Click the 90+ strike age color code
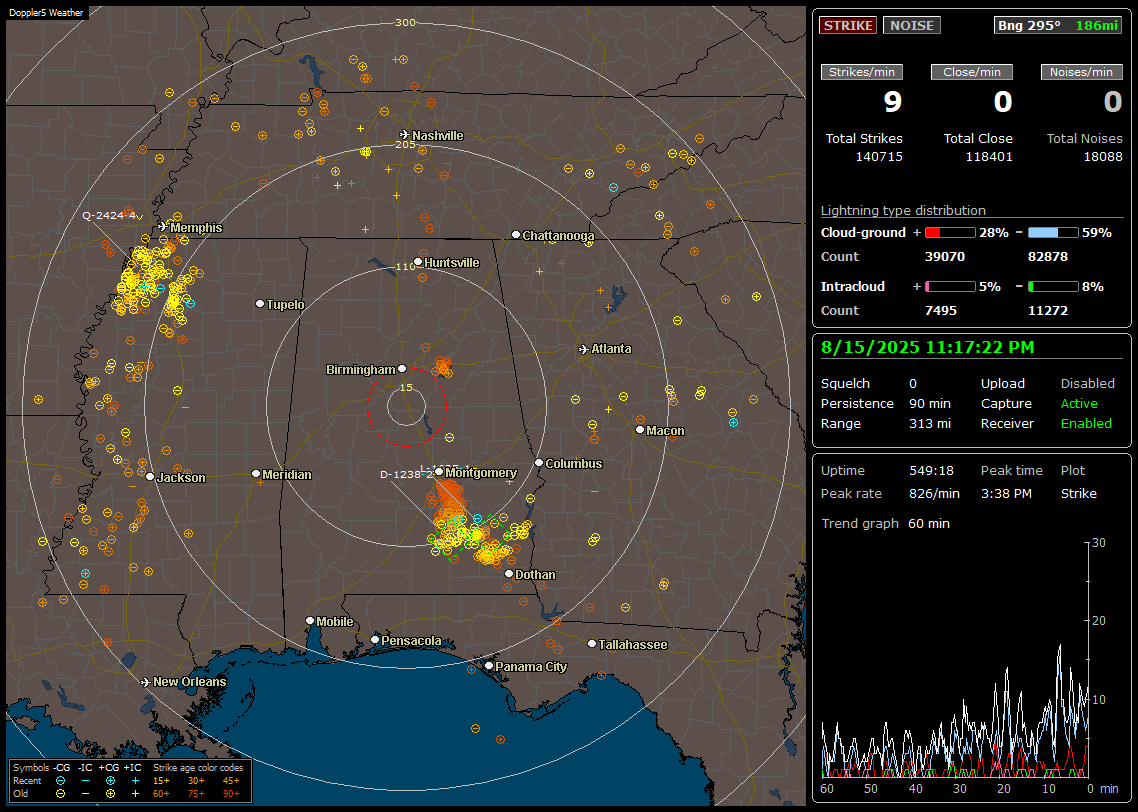 point(231,794)
